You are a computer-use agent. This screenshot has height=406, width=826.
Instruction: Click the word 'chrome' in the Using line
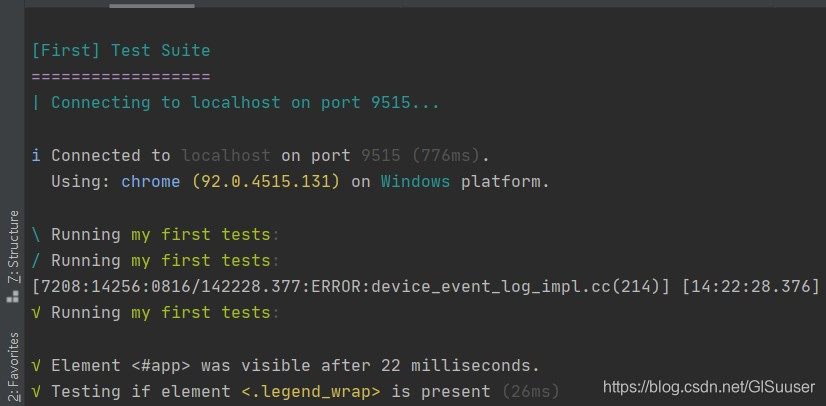(151, 182)
